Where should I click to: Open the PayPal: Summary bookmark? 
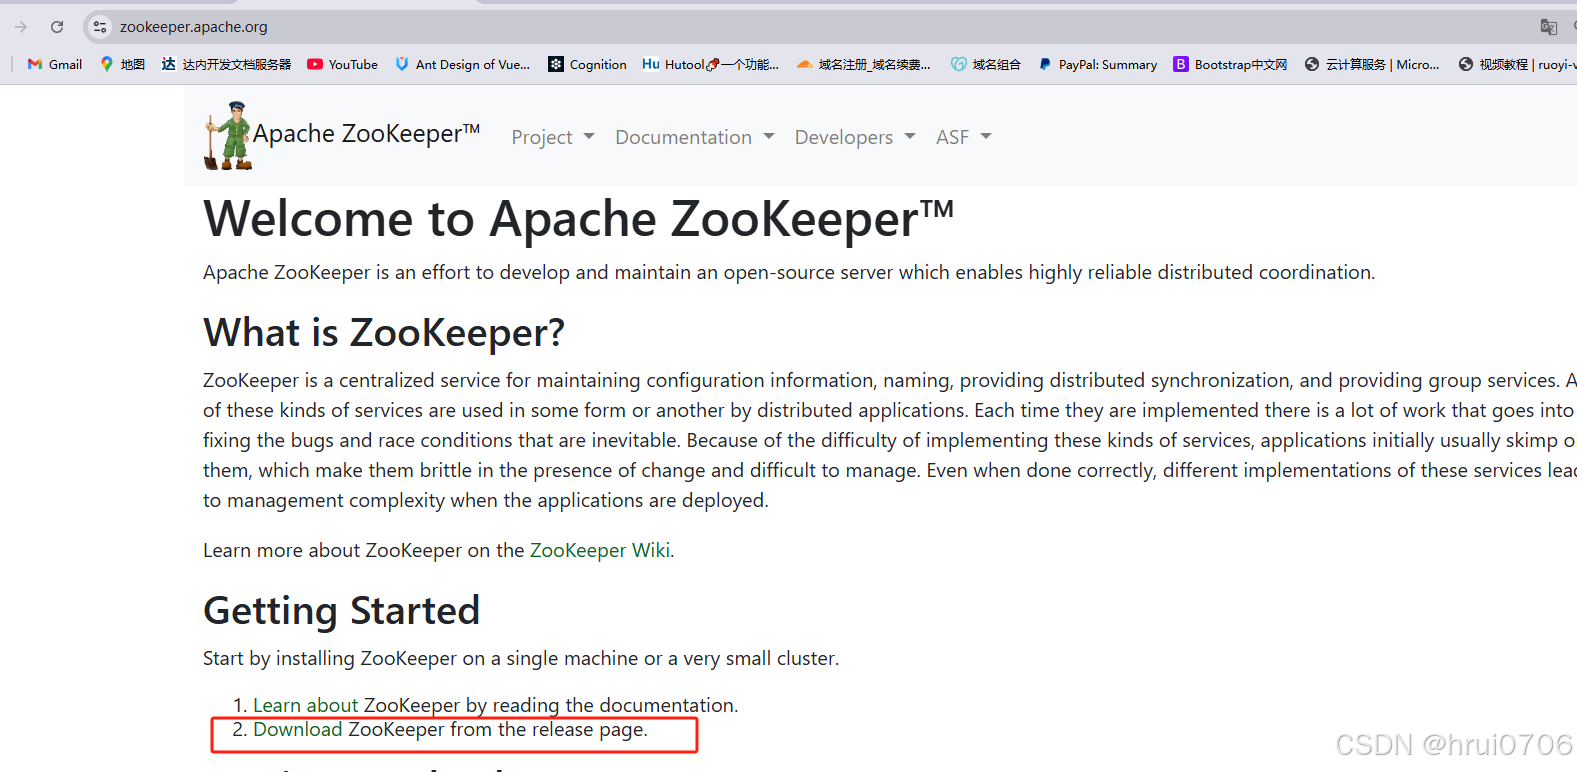1098,64
